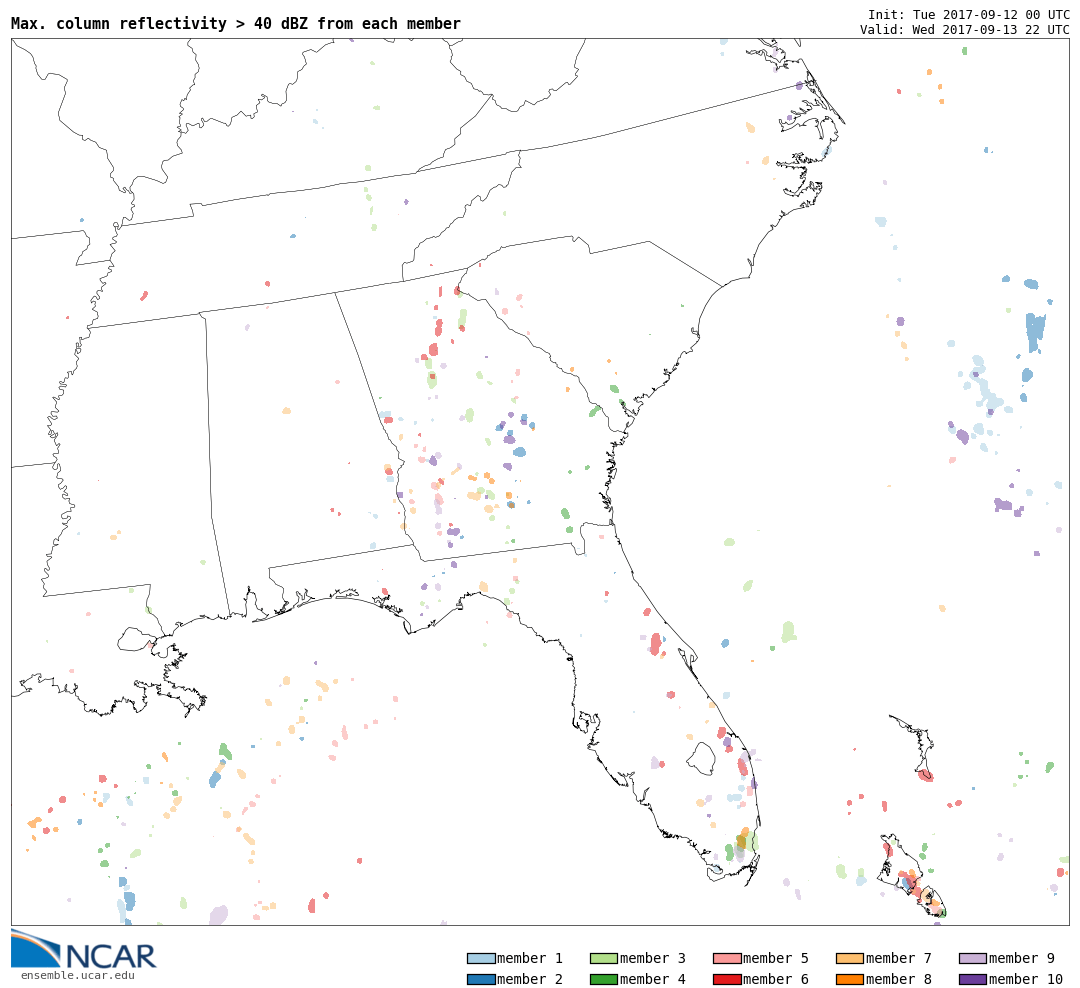This screenshot has width=1080, height=988.
Task: Click the NCAR logo
Action: click(84, 950)
